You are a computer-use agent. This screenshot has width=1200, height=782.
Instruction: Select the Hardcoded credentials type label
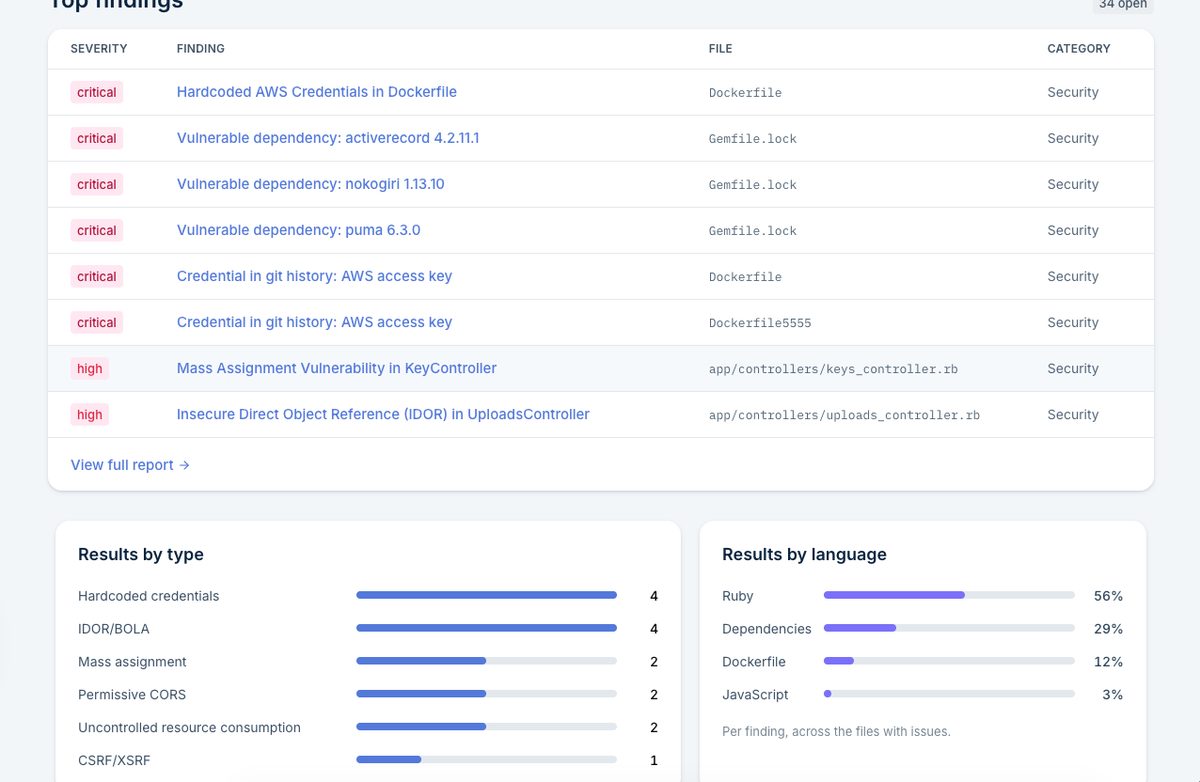[x=148, y=596]
